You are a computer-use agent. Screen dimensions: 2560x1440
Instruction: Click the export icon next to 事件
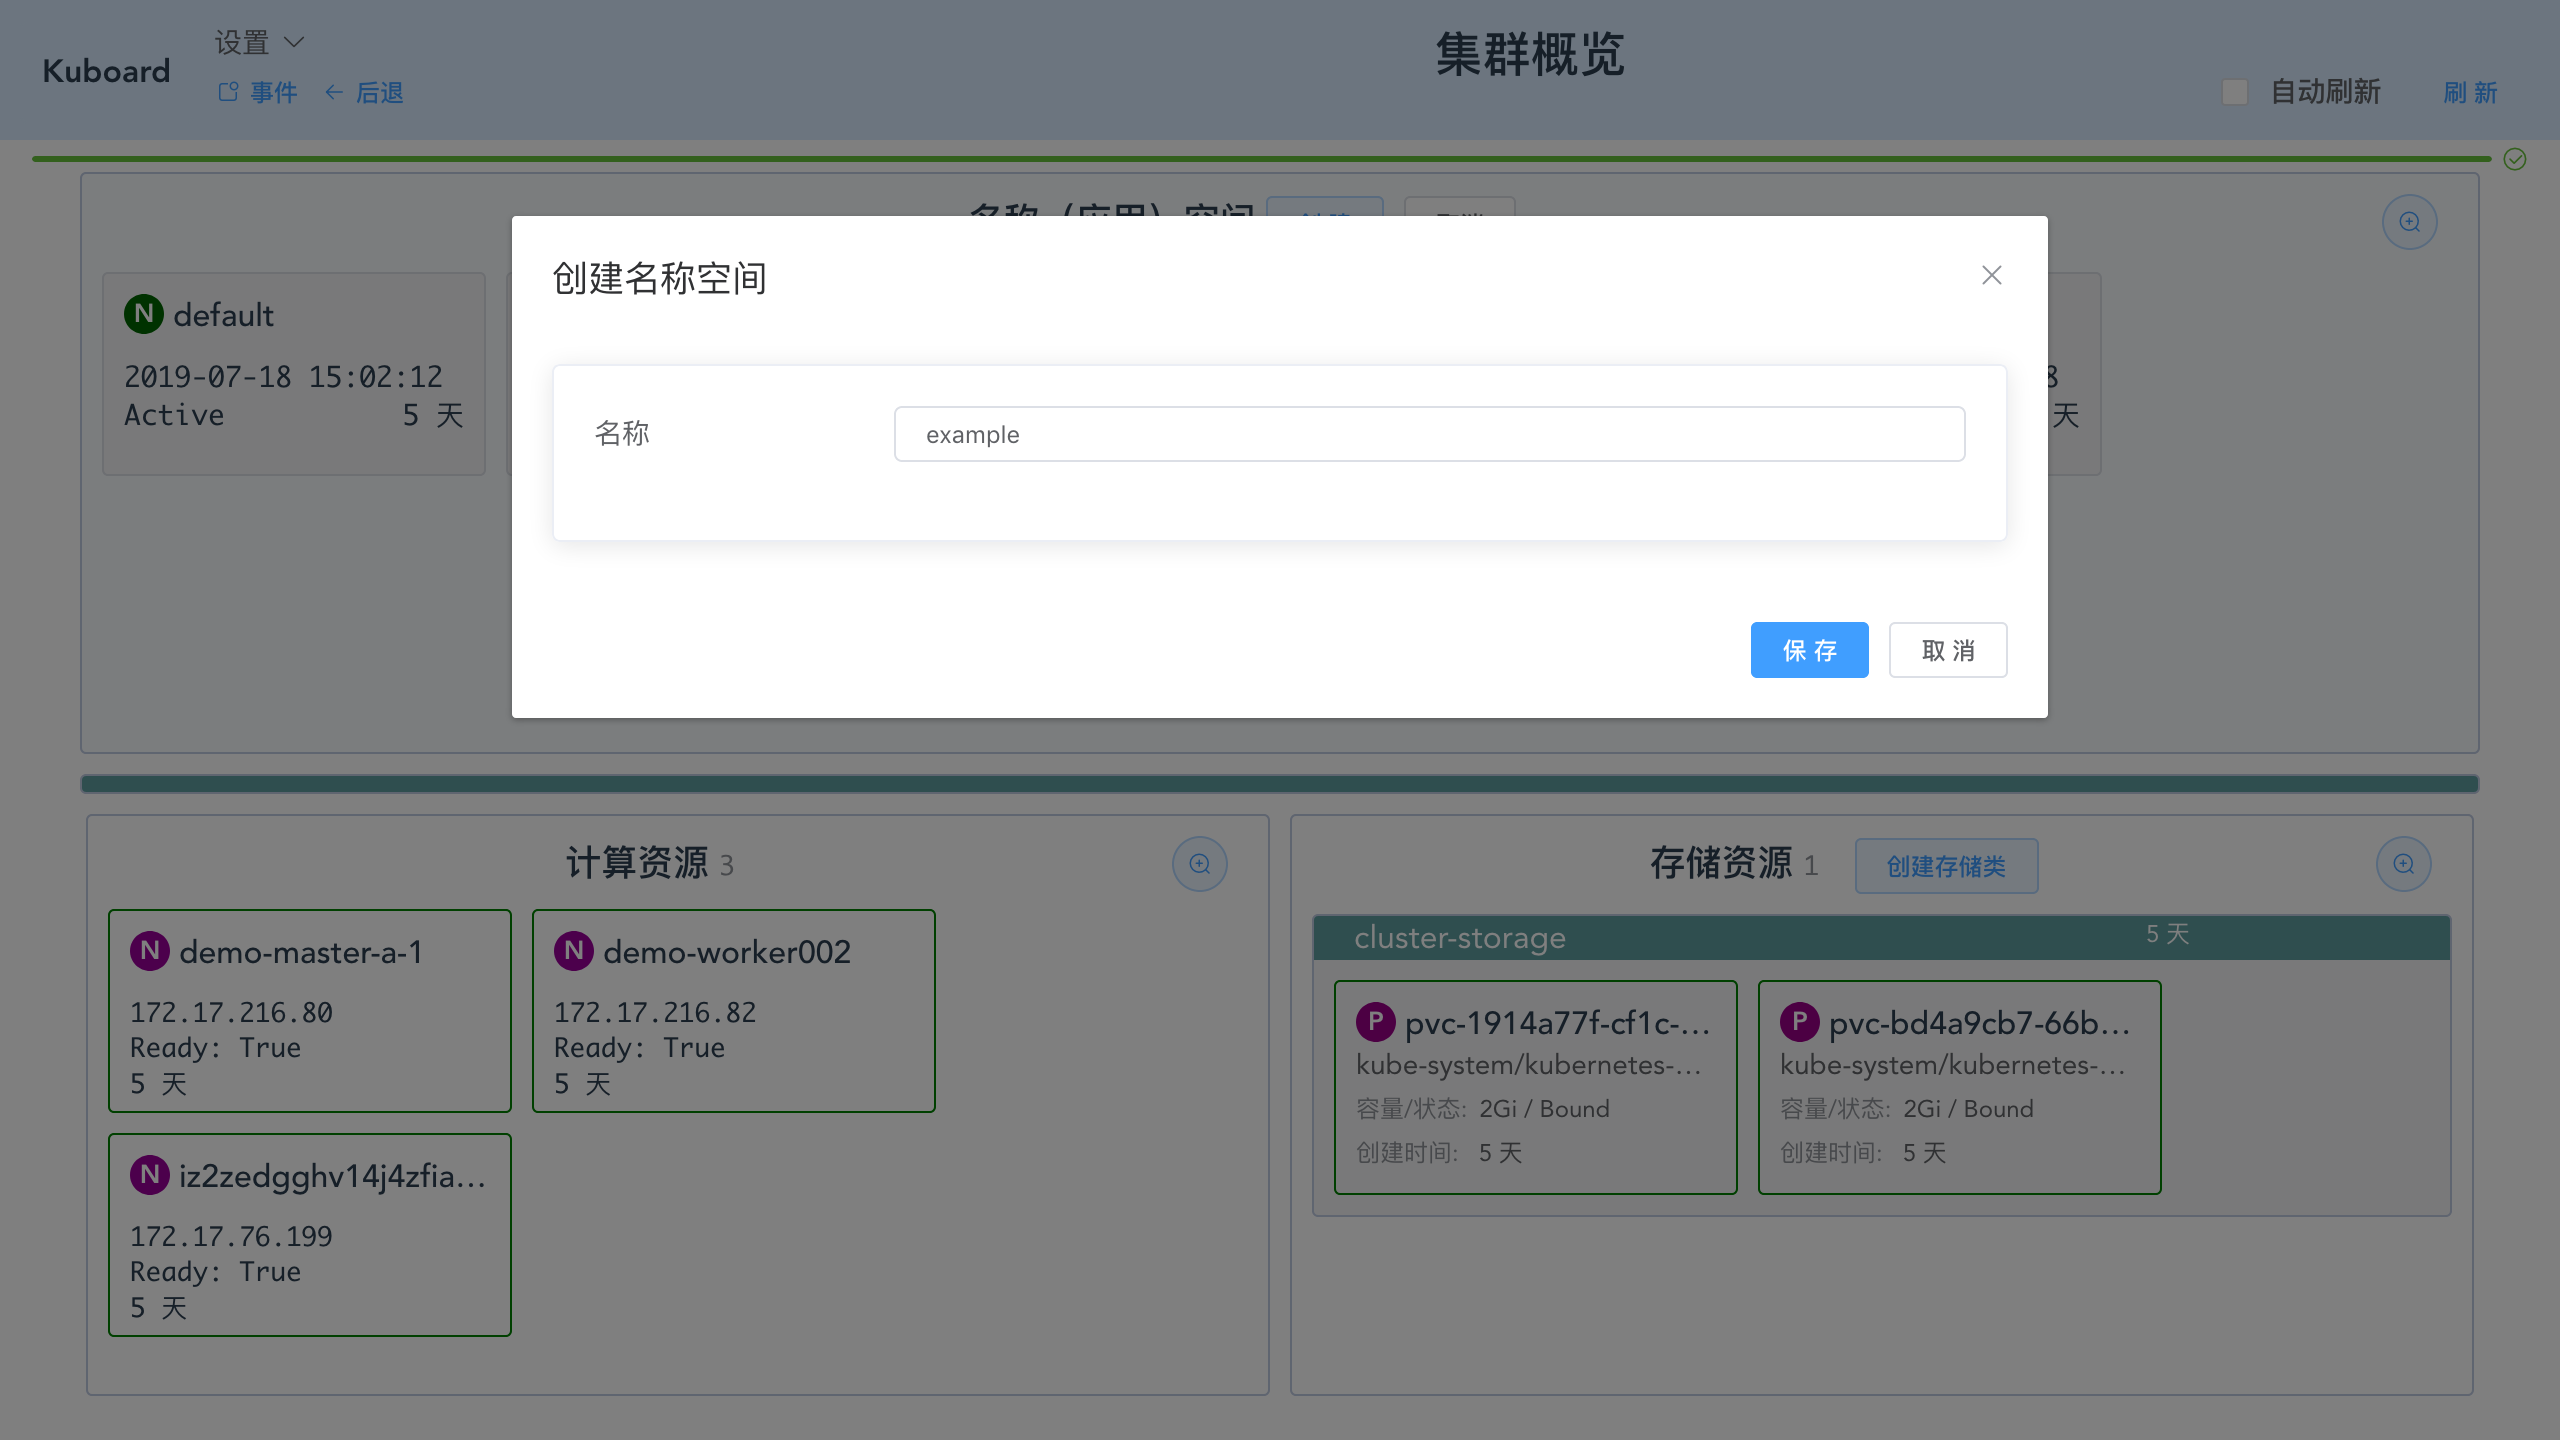tap(227, 91)
